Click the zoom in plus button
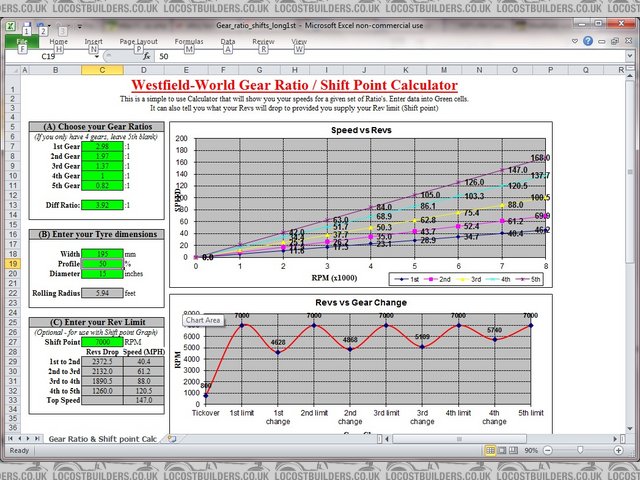 pos(618,452)
